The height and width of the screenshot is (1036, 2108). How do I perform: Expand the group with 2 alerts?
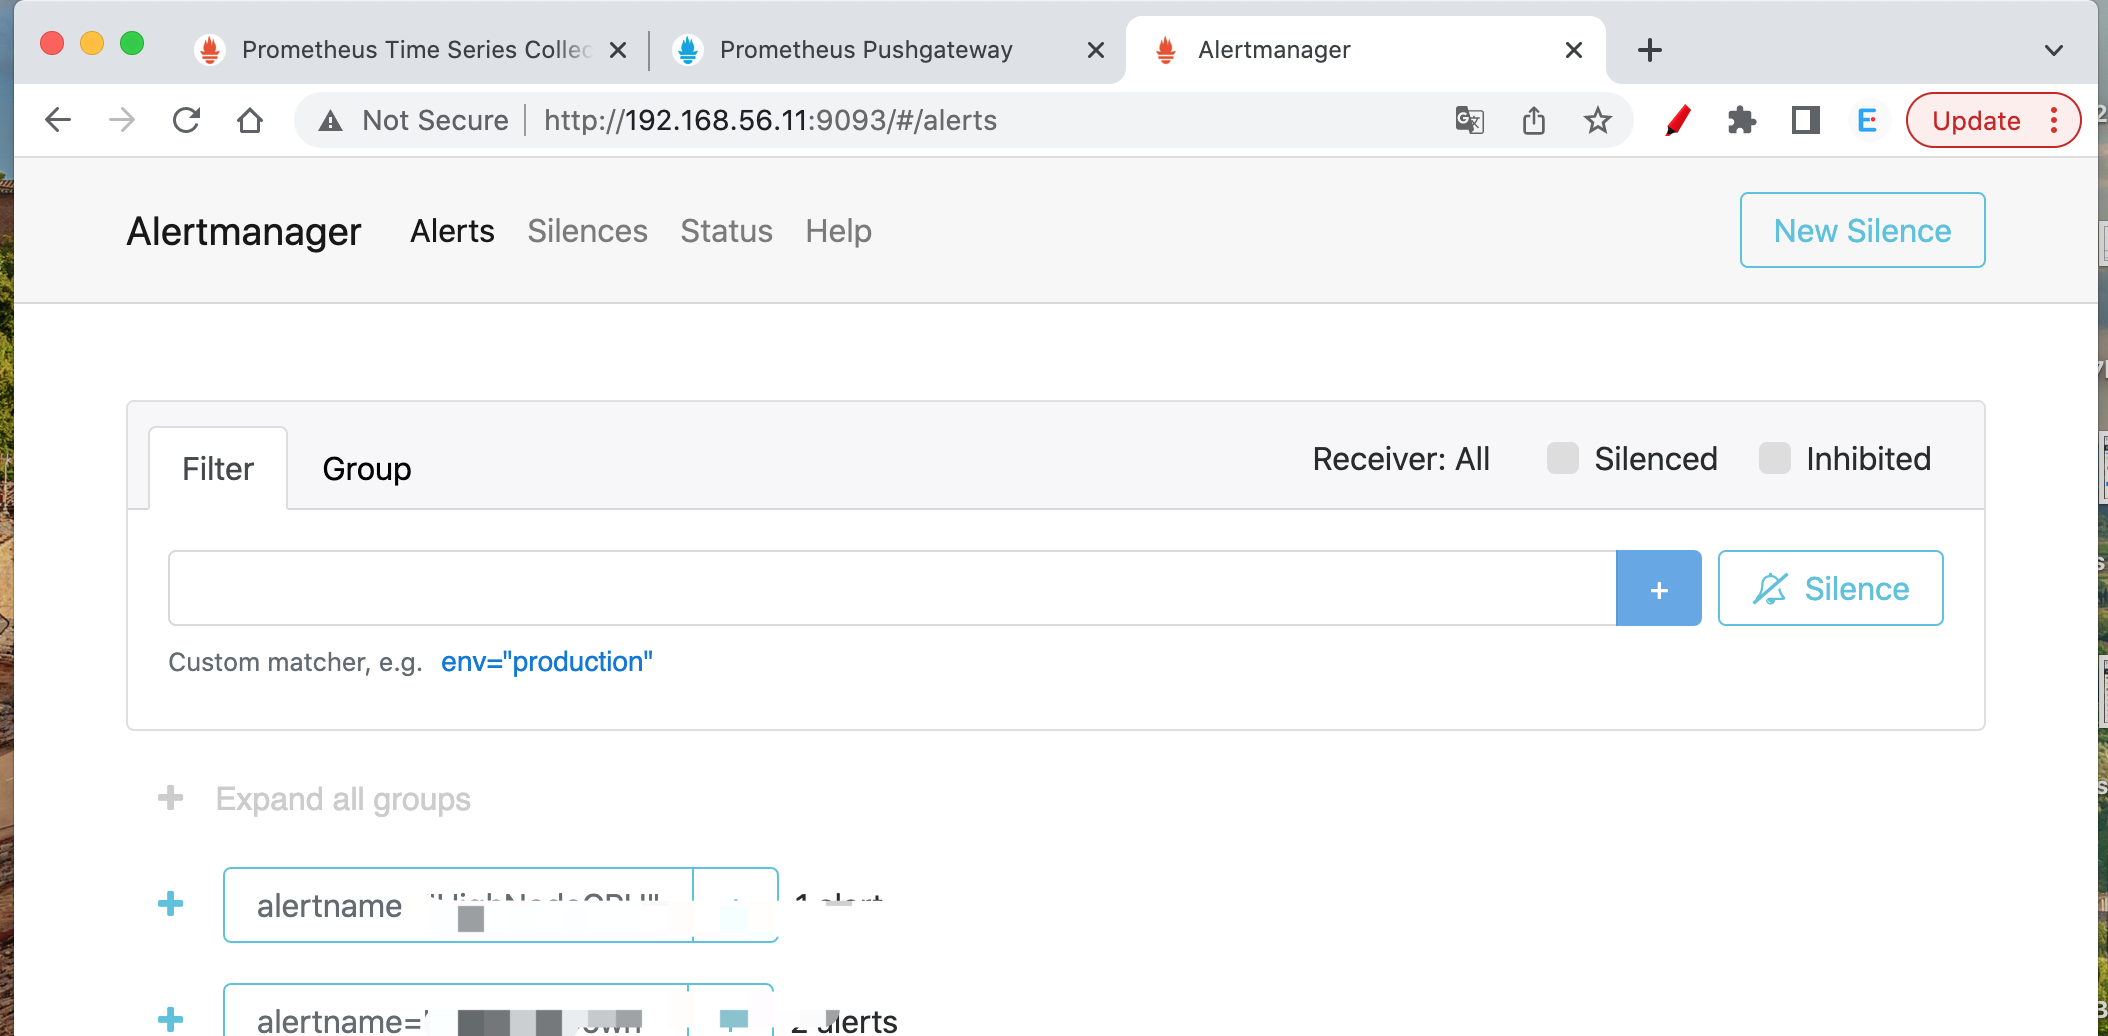pyautogui.click(x=171, y=1019)
